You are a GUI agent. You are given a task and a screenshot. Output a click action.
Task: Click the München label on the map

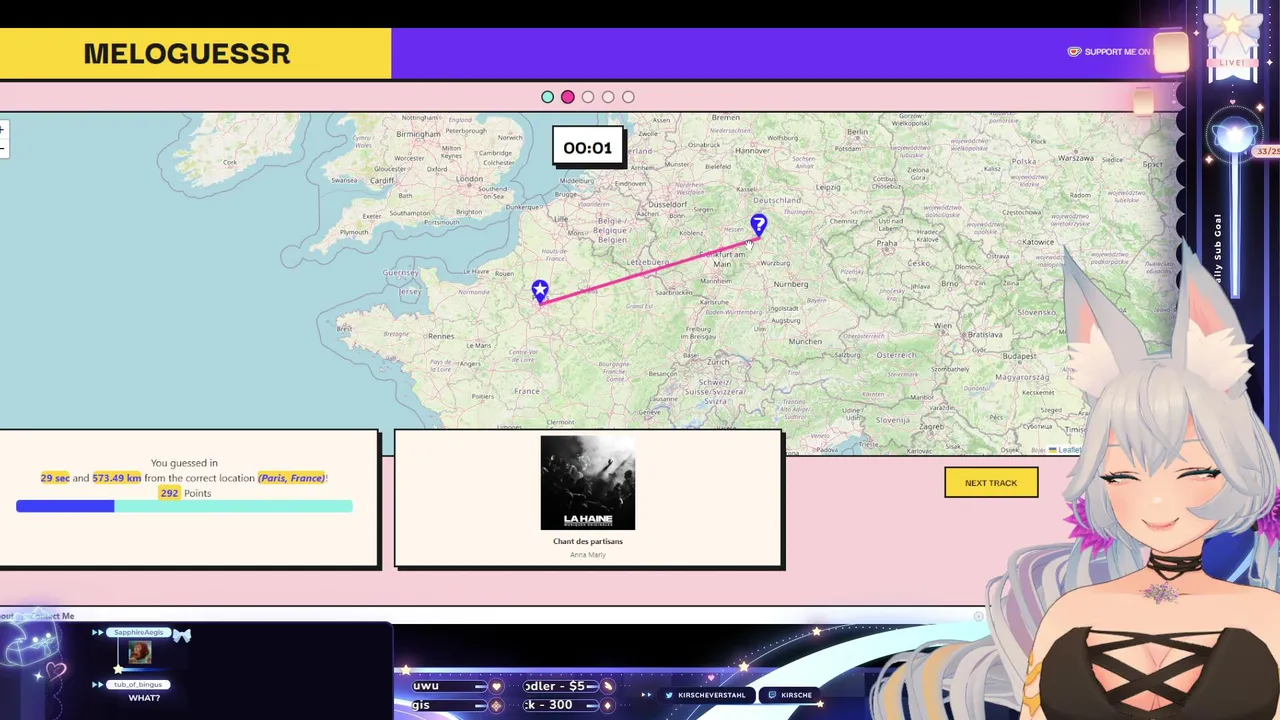click(805, 341)
